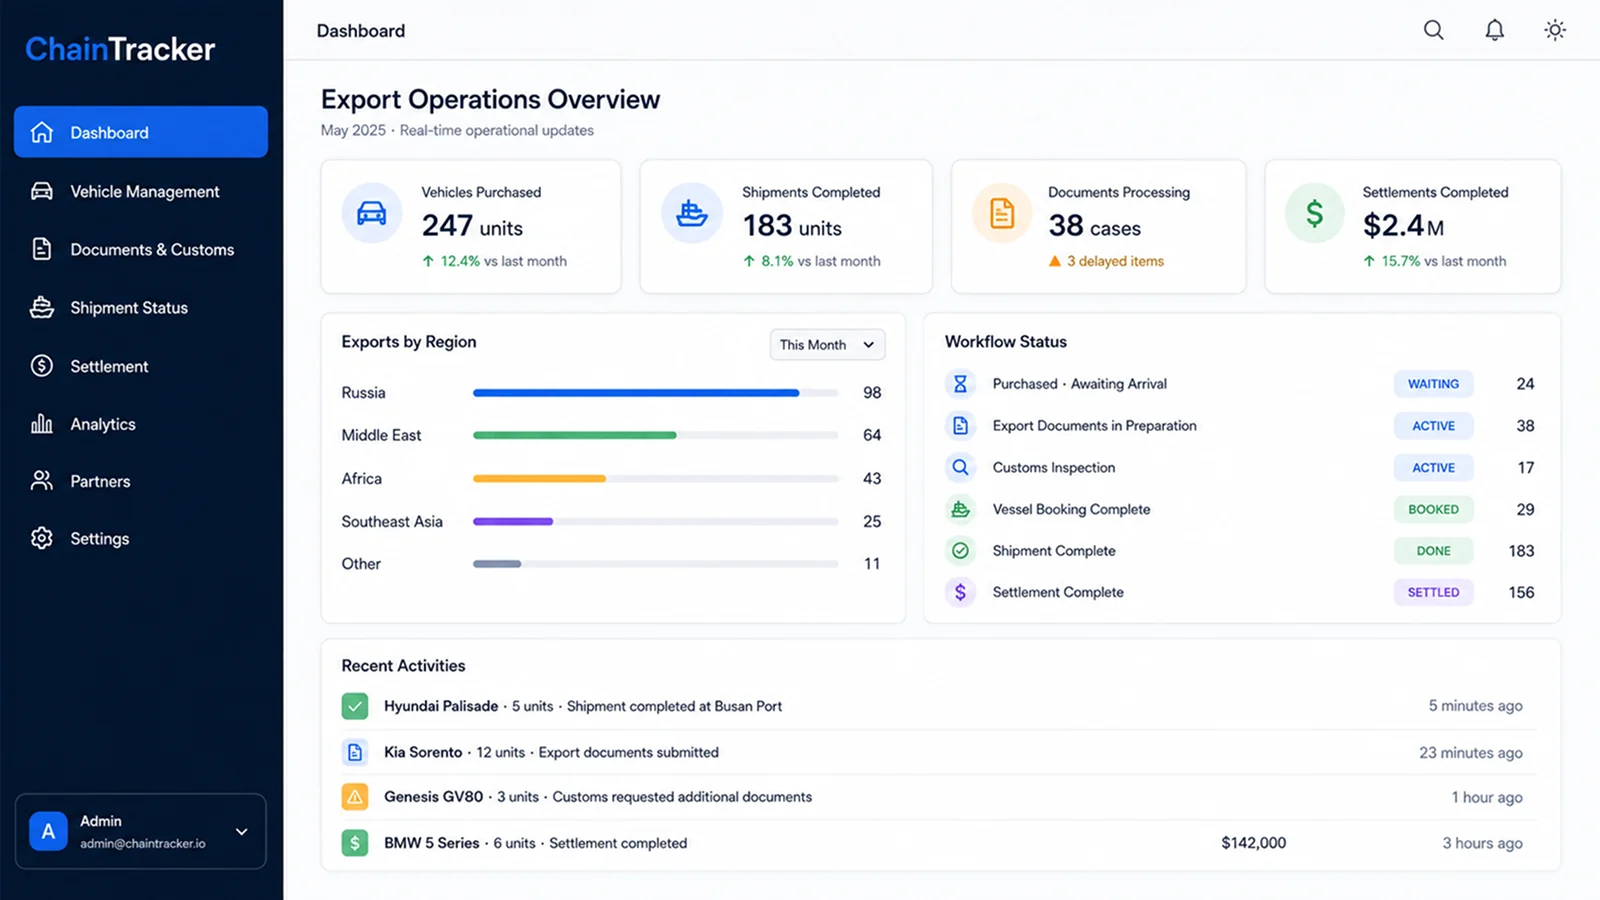Click document icon of Kia Sorento activity
This screenshot has height=900, width=1600.
355,752
